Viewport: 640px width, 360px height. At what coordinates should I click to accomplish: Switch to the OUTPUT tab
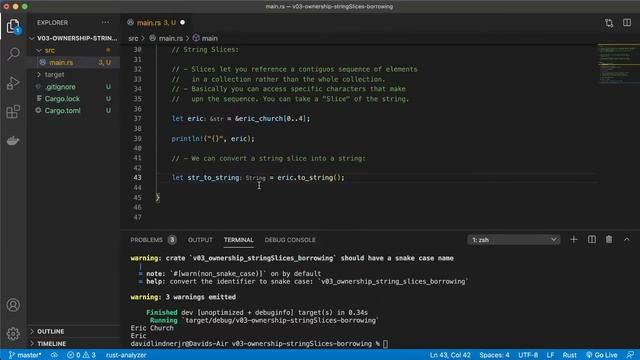[200, 240]
